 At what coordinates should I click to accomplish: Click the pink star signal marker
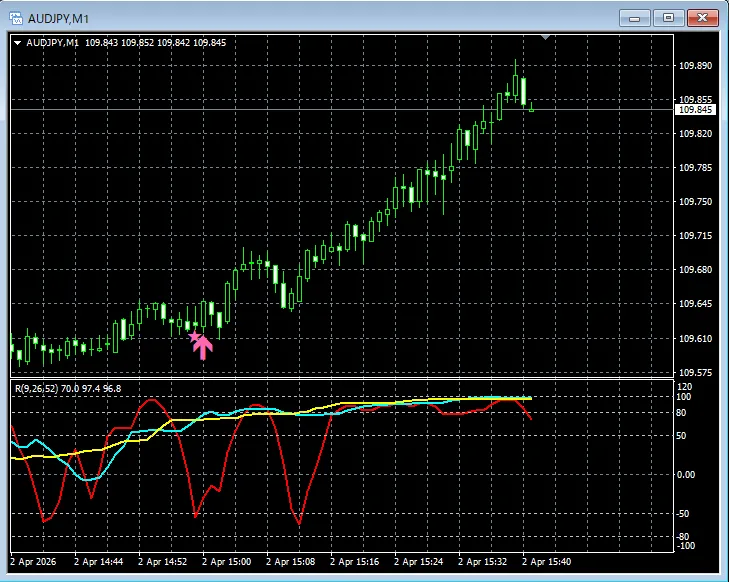[x=194, y=336]
